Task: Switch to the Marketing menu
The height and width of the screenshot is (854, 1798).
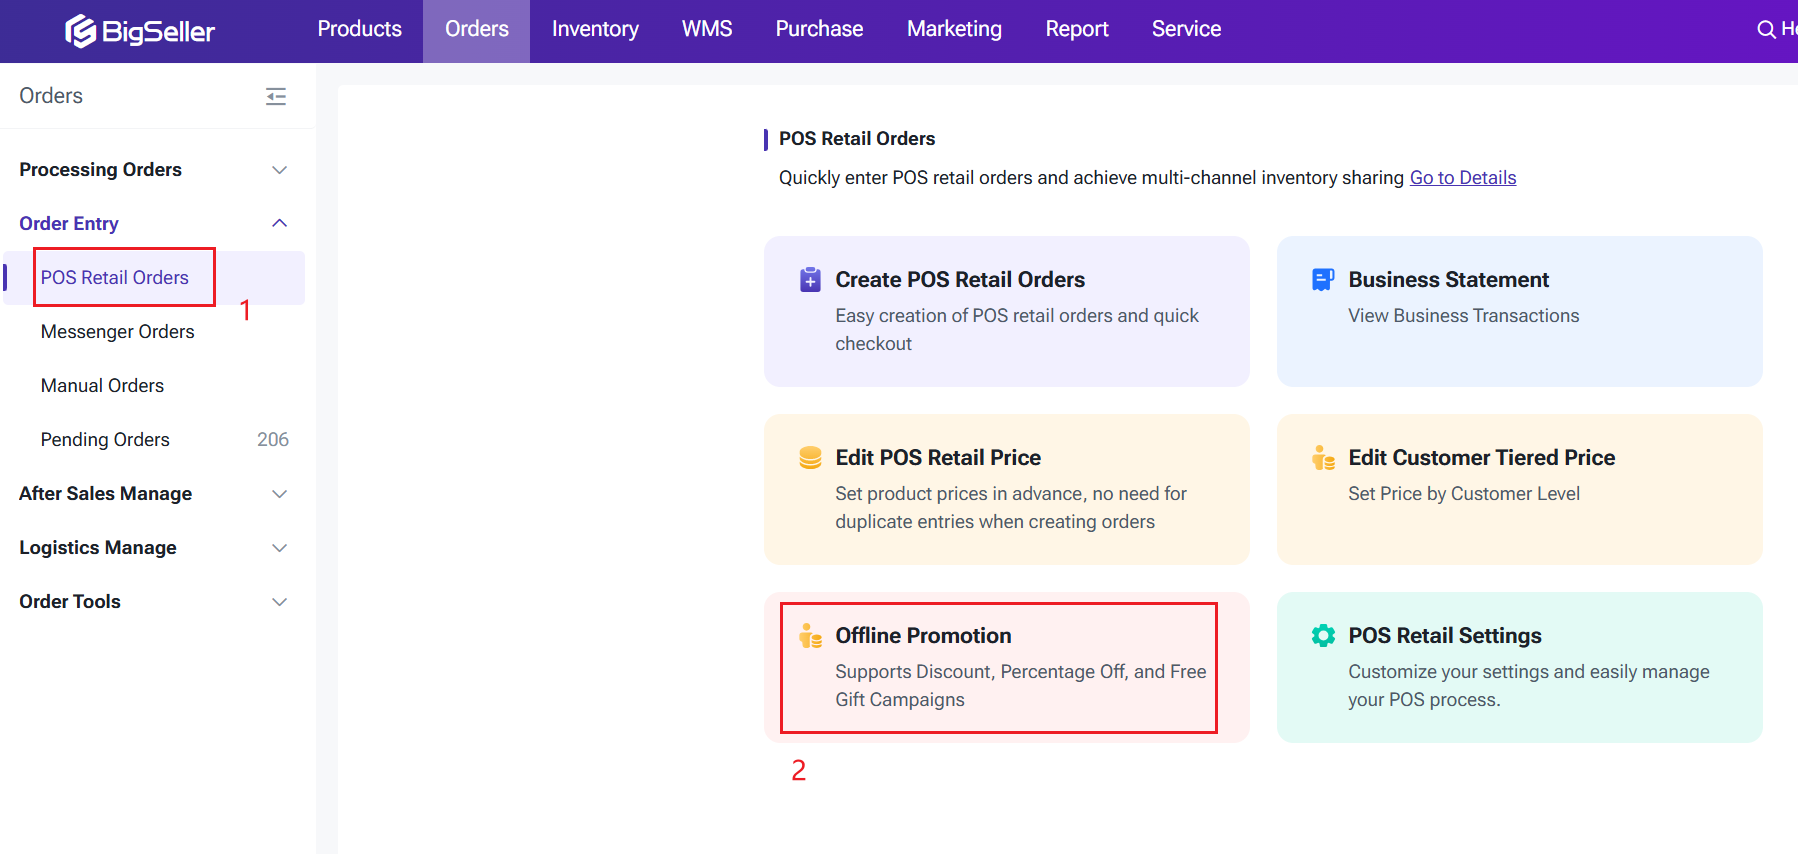Action: 954,30
